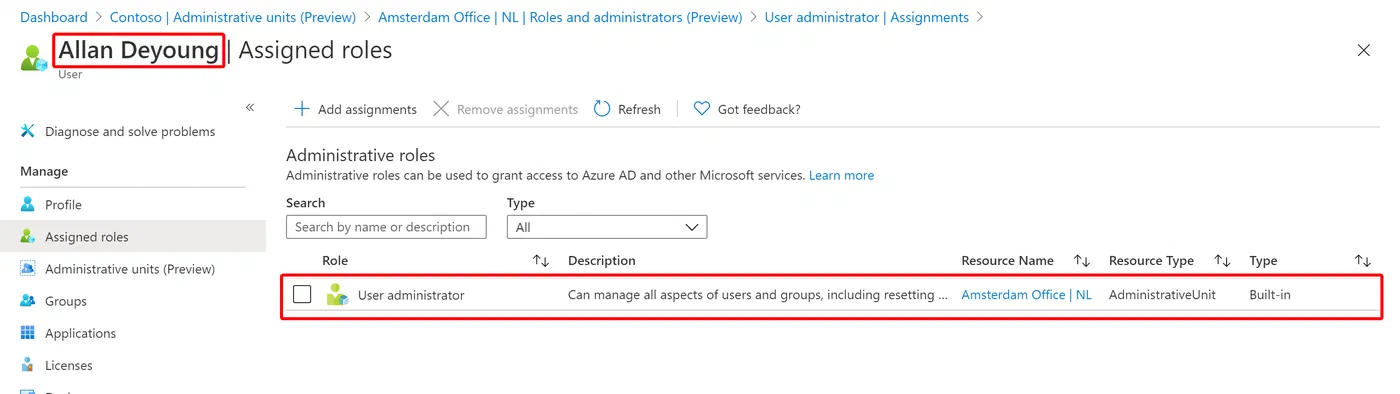Sort by Resource Name column arrows

coord(1081,260)
